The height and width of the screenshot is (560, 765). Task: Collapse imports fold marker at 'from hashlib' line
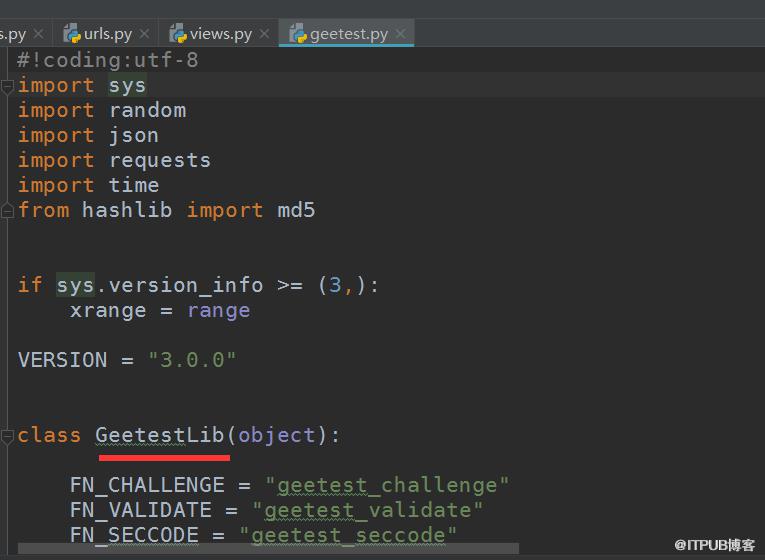pyautogui.click(x=7, y=211)
